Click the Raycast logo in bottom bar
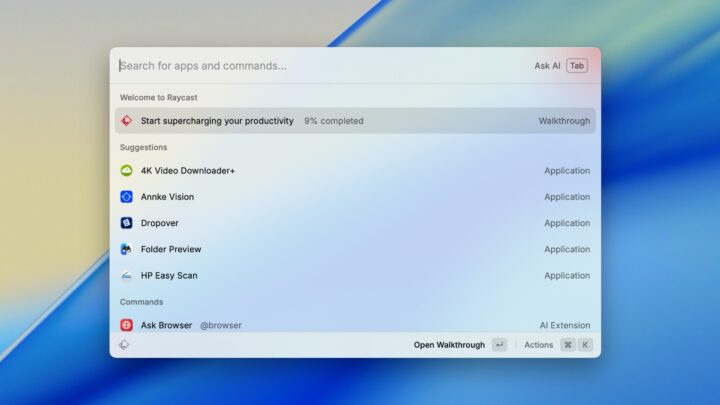 tap(124, 345)
